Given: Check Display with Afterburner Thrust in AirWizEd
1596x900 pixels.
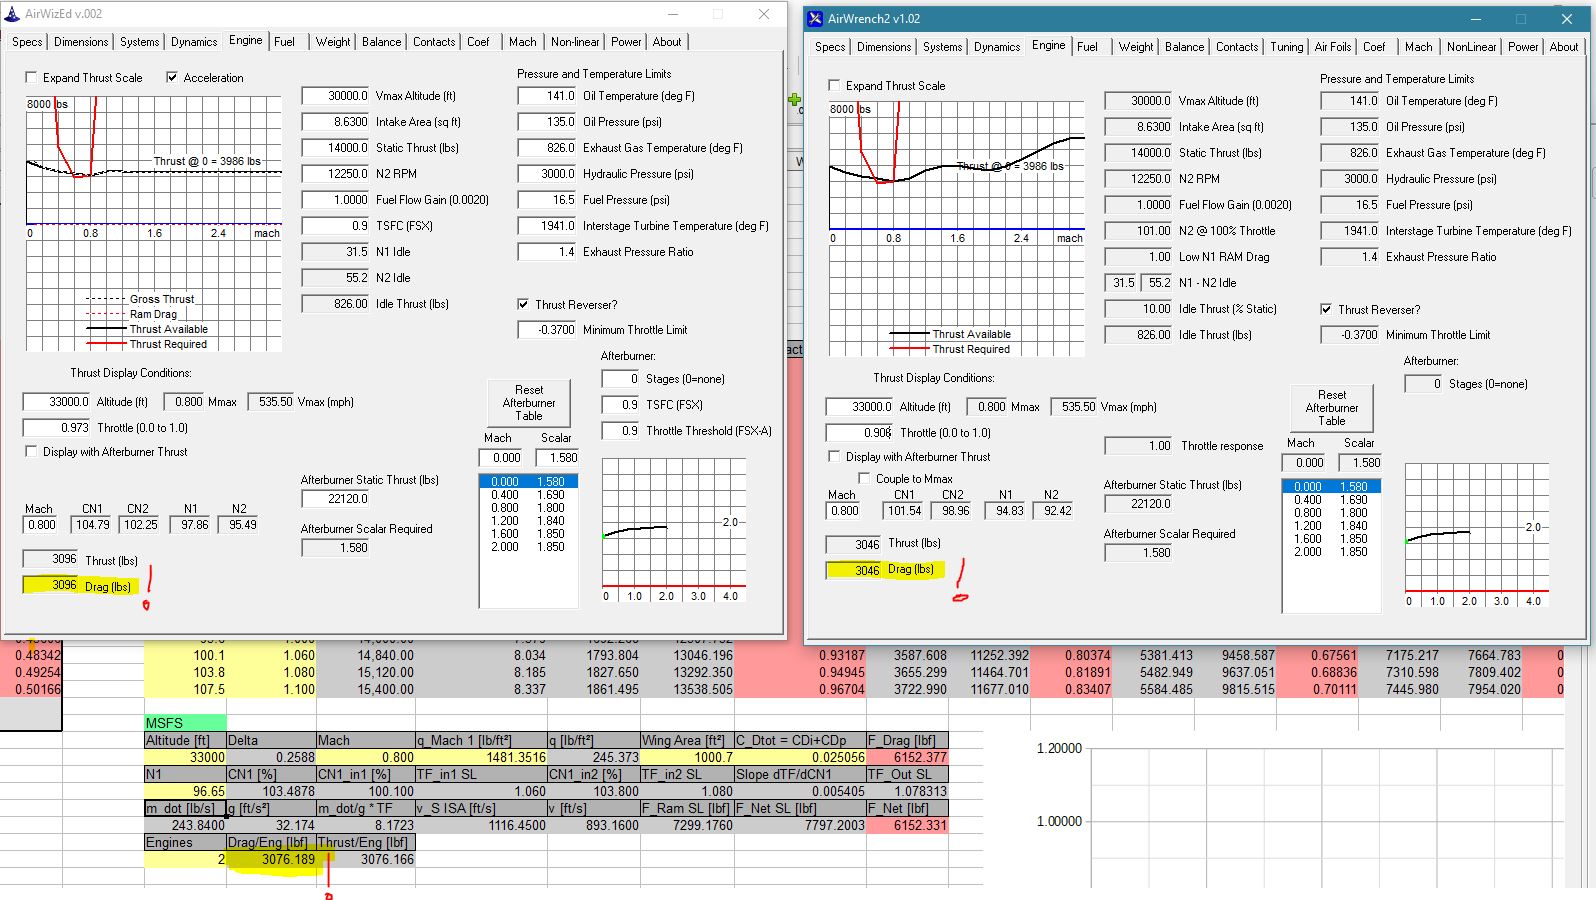Looking at the screenshot, I should point(31,451).
